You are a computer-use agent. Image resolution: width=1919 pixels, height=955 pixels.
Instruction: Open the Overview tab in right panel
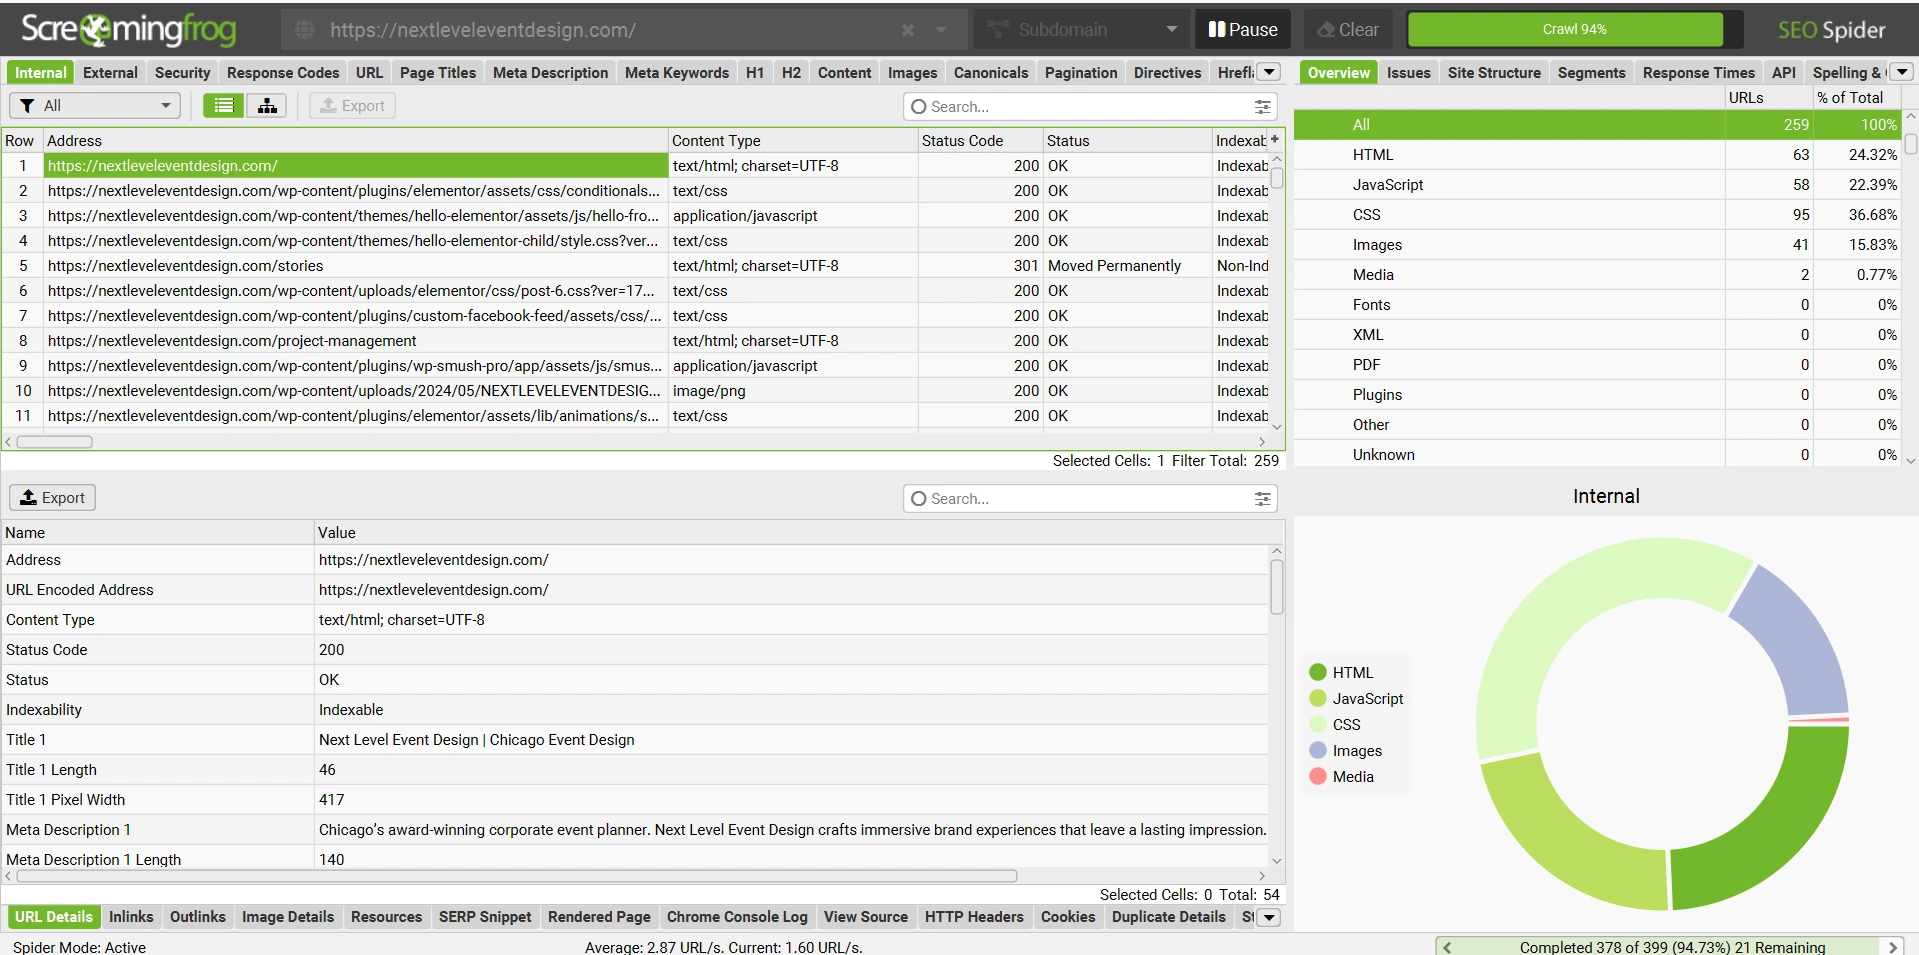pyautogui.click(x=1339, y=73)
